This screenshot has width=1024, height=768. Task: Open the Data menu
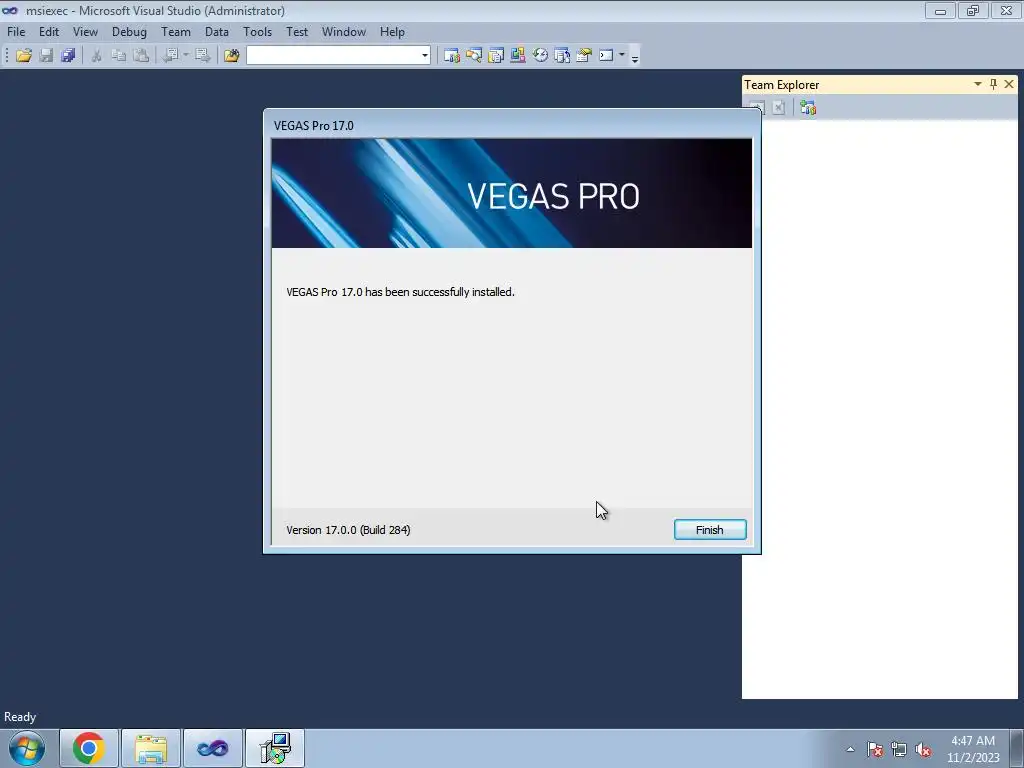tap(217, 31)
